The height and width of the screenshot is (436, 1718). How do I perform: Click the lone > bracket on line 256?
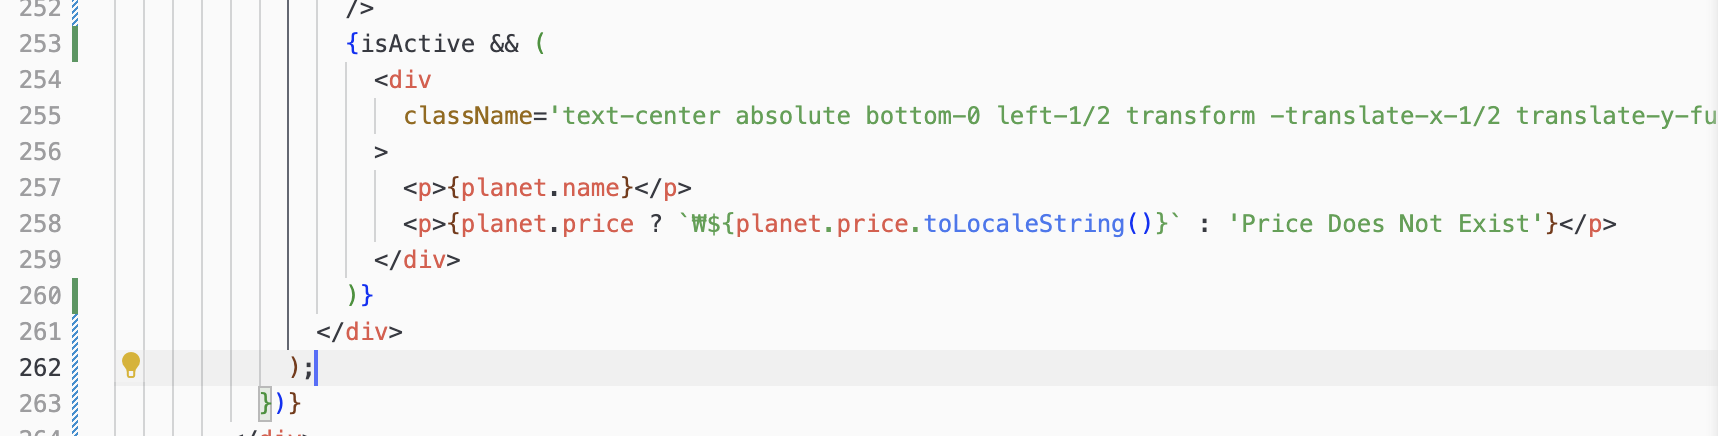click(381, 152)
